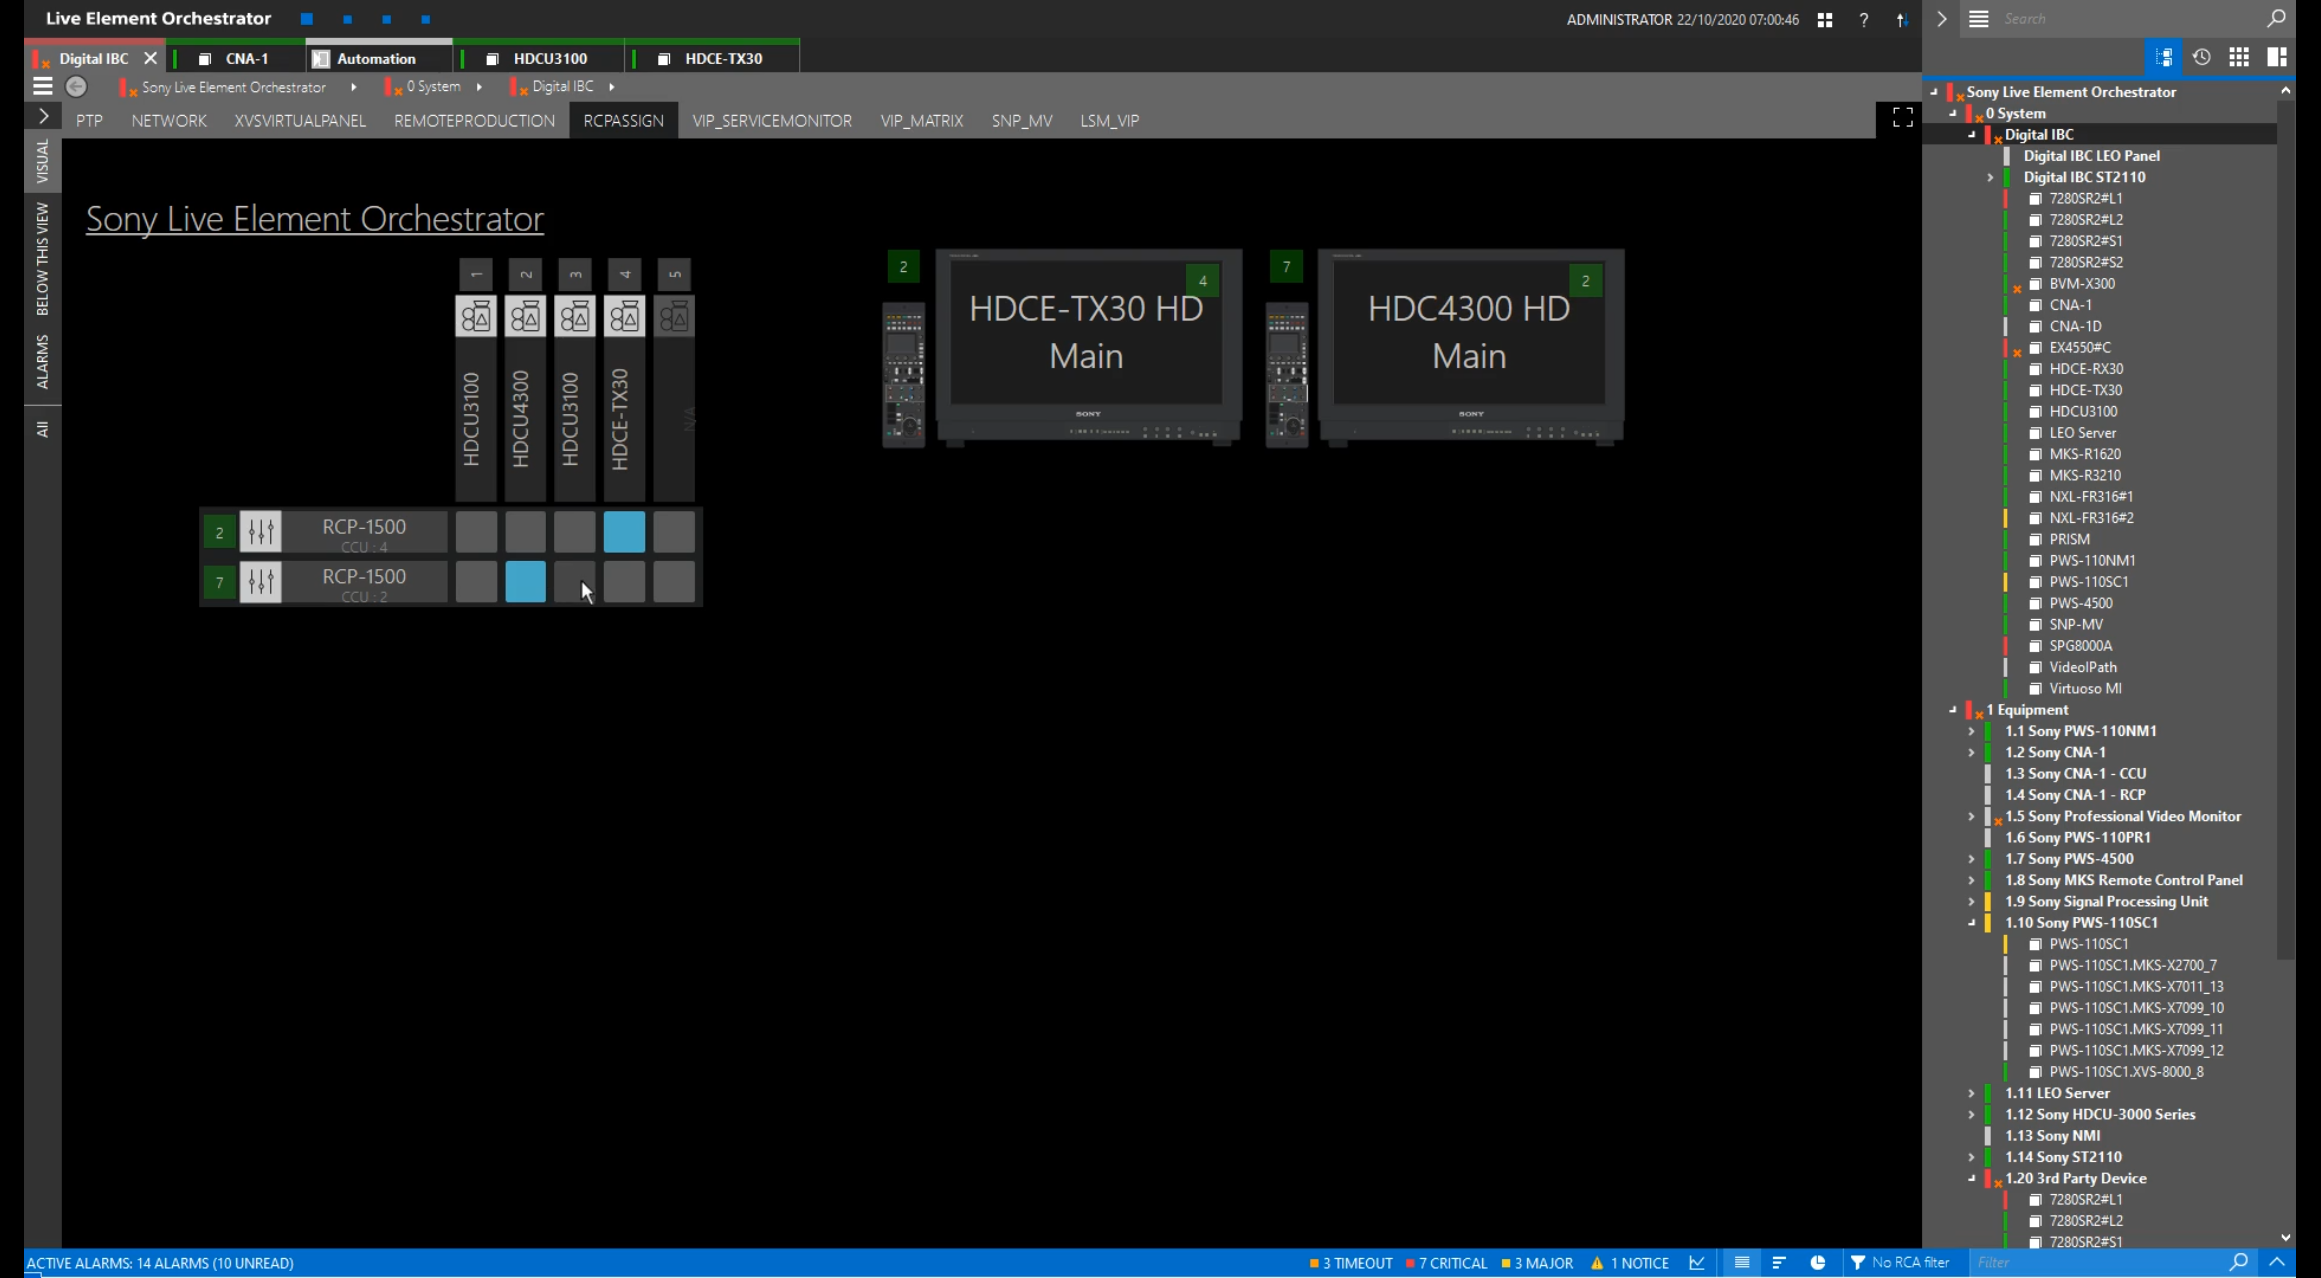2321x1278 pixels.
Task: Open the ALARMS vertical side tab
Action: 42,362
